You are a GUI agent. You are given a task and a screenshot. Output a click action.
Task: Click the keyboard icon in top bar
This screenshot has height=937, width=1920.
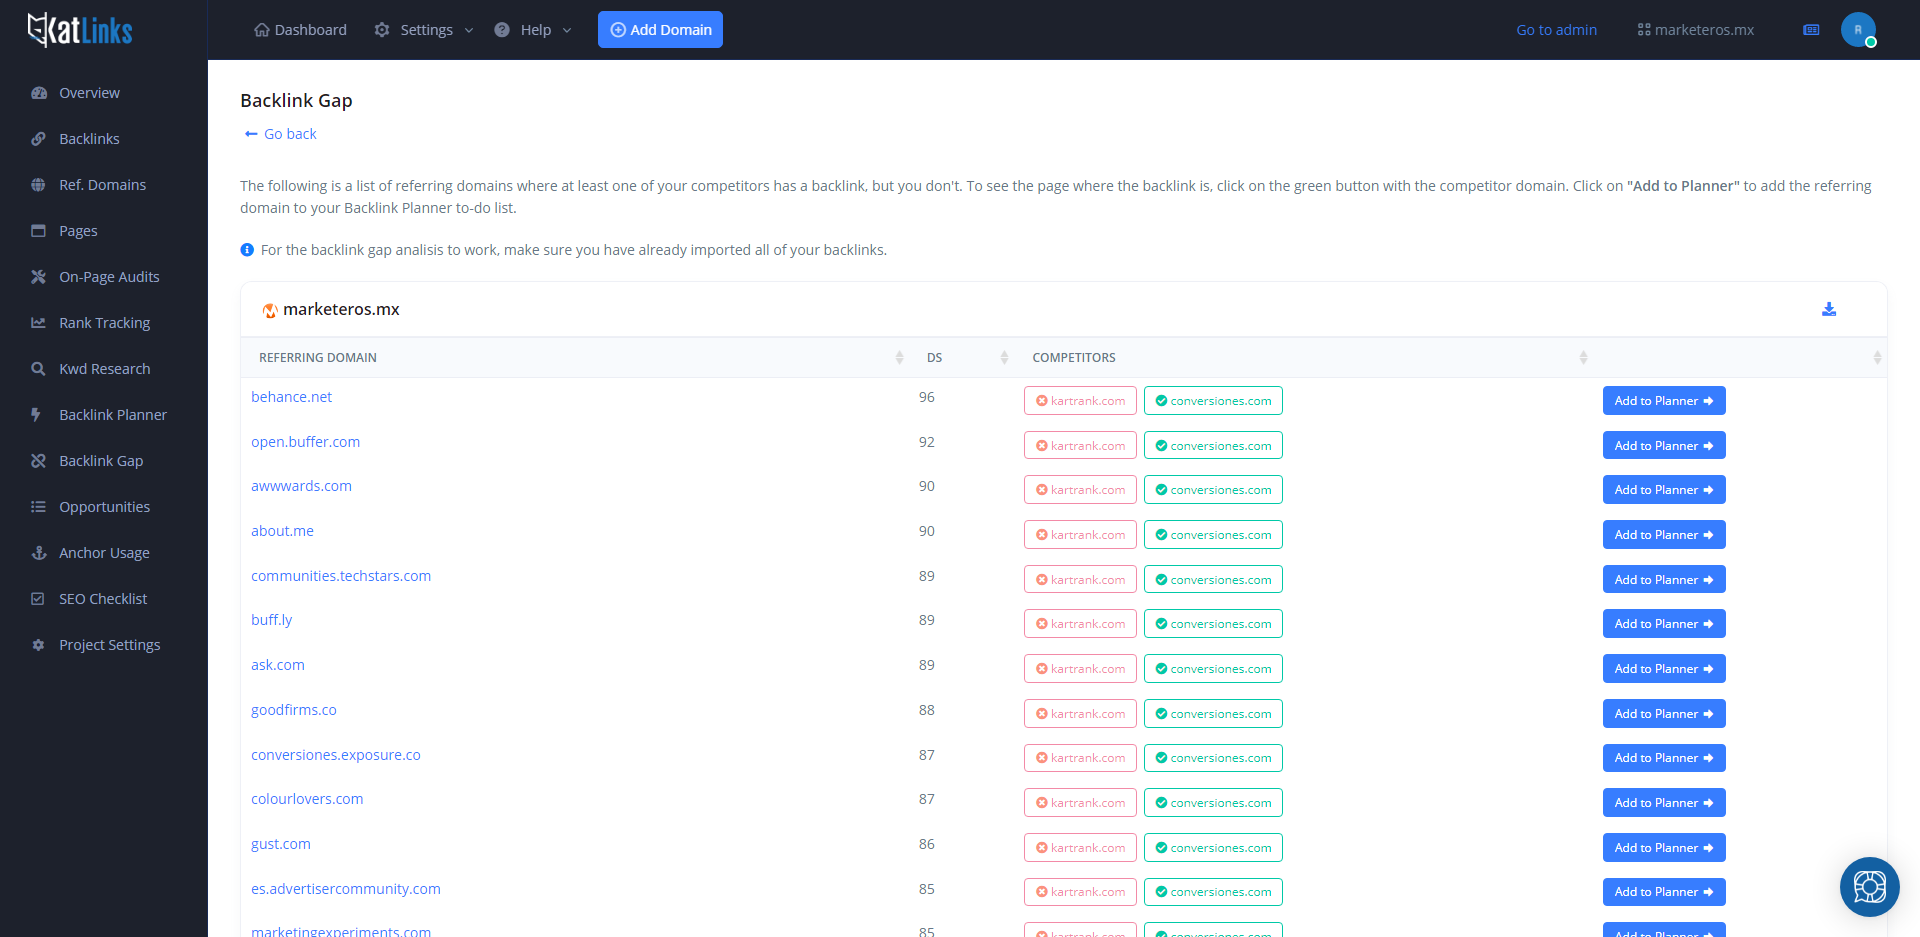(1811, 30)
